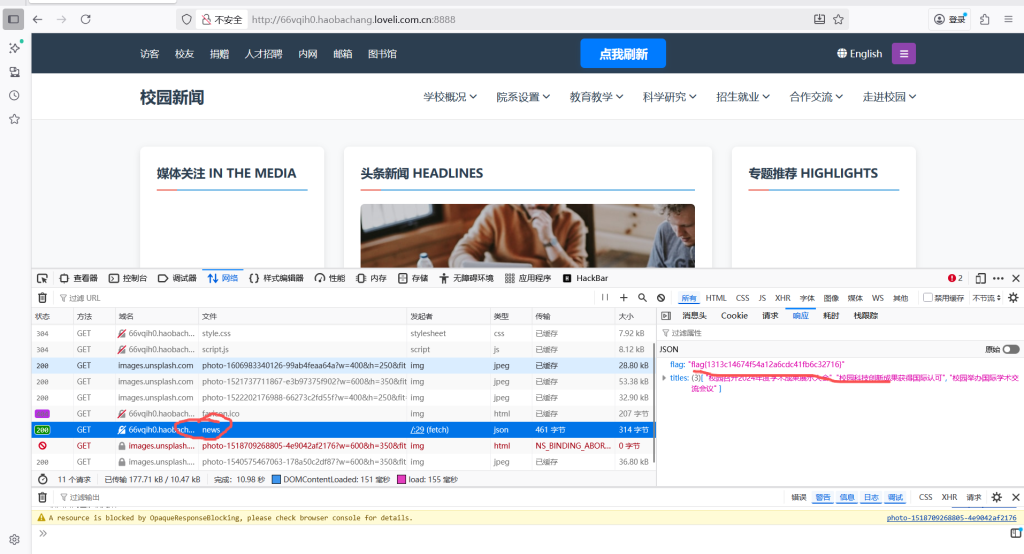Click the 点我刷新 blue button
Viewport: 1024px width, 554px height.
622,54
